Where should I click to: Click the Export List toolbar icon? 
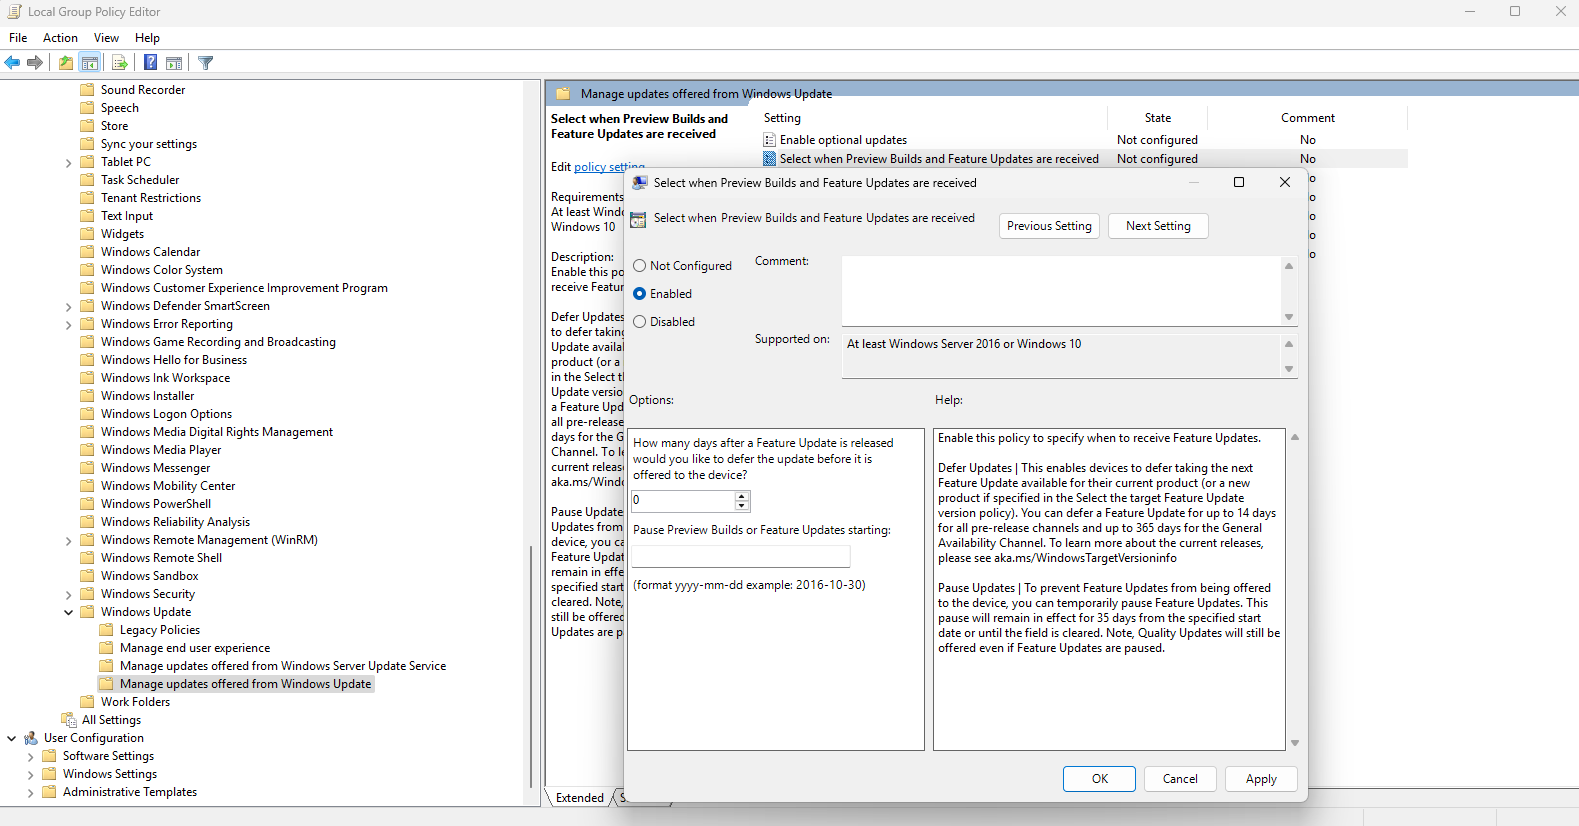point(120,63)
